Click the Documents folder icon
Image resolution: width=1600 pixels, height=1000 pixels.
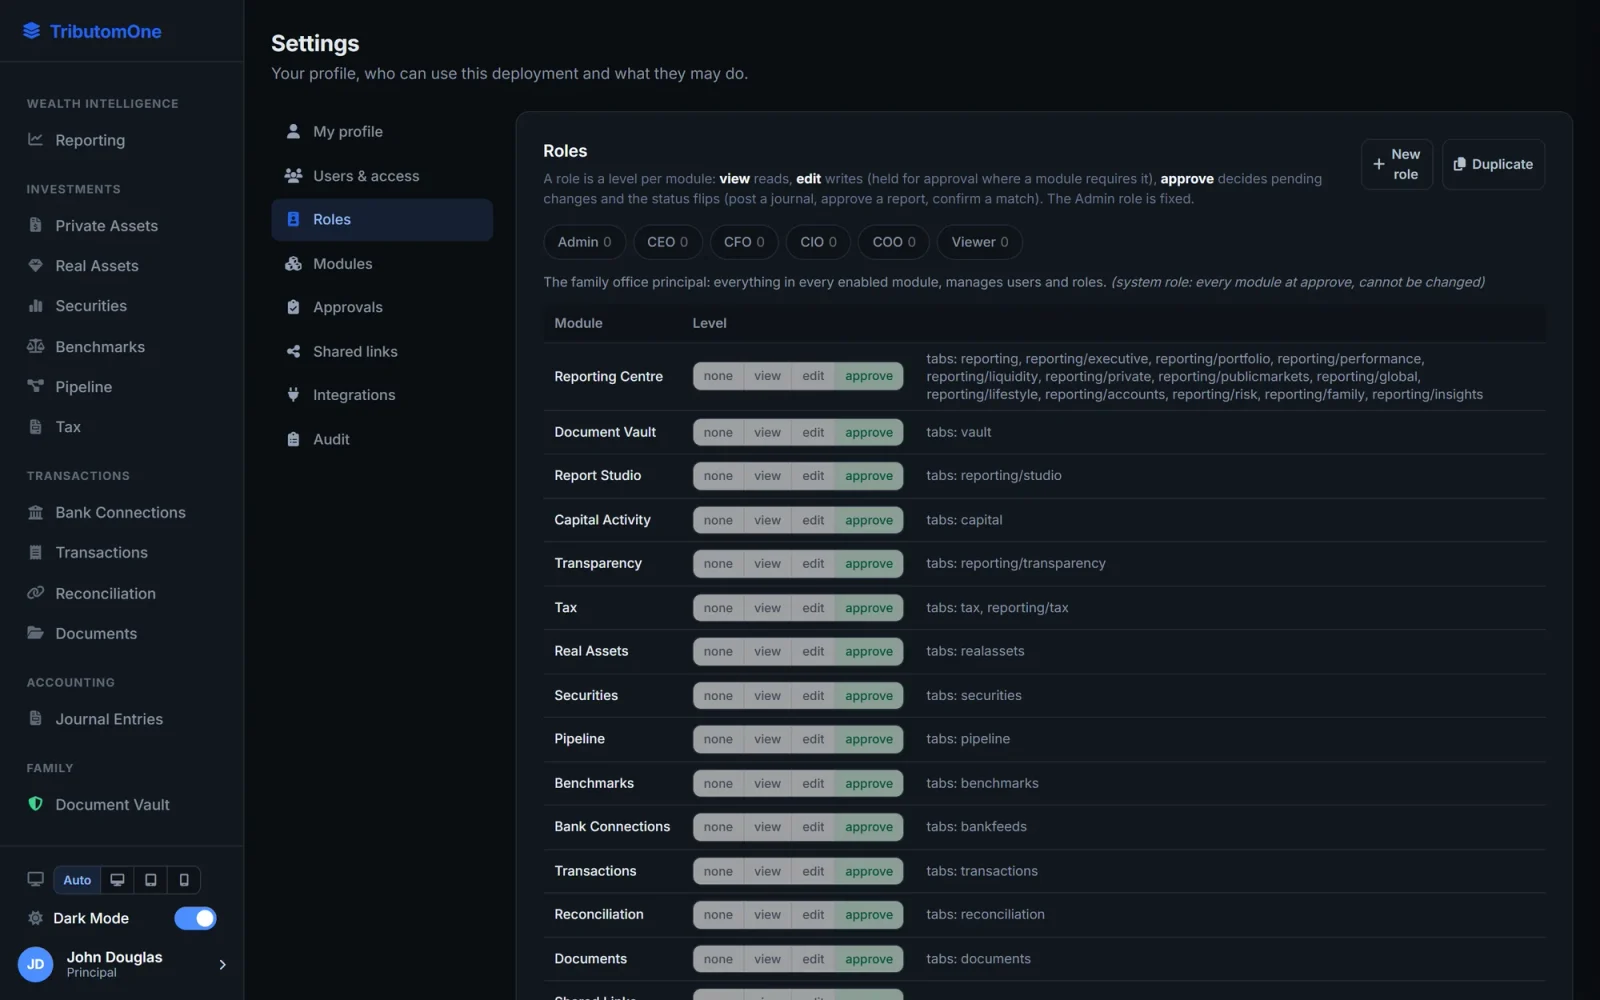click(x=35, y=633)
